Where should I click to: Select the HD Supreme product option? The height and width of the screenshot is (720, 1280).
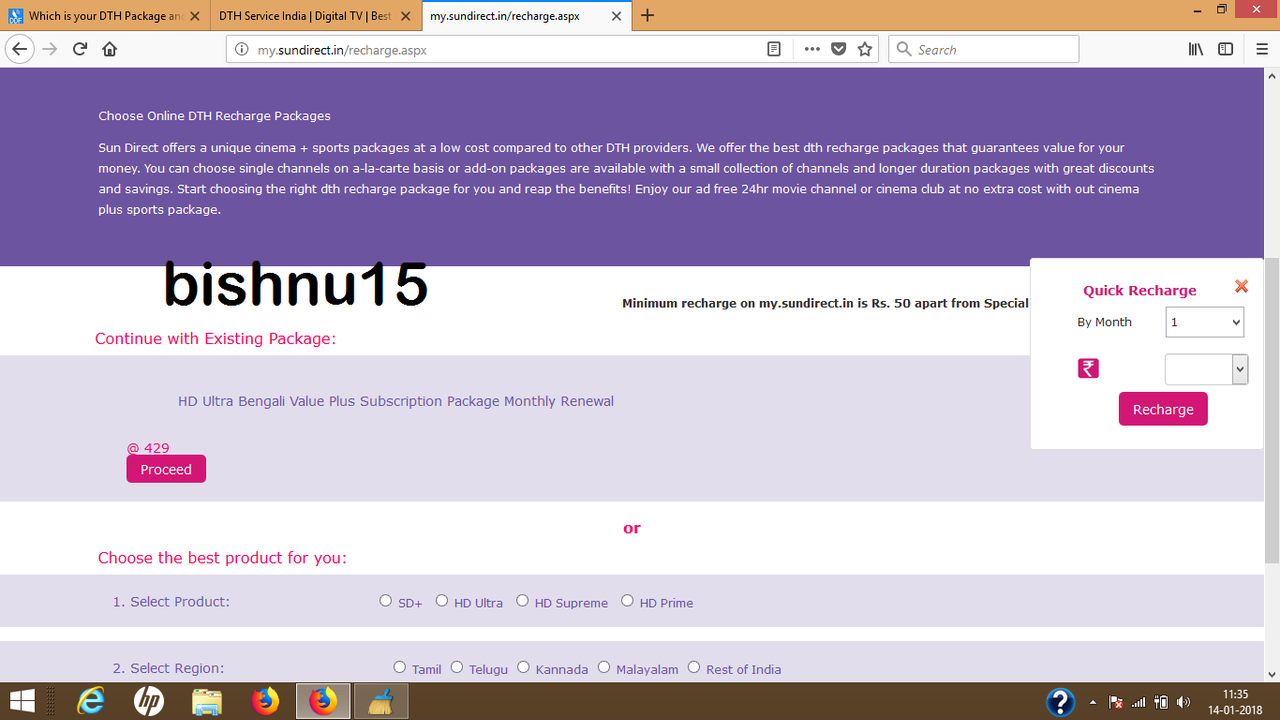(x=522, y=601)
